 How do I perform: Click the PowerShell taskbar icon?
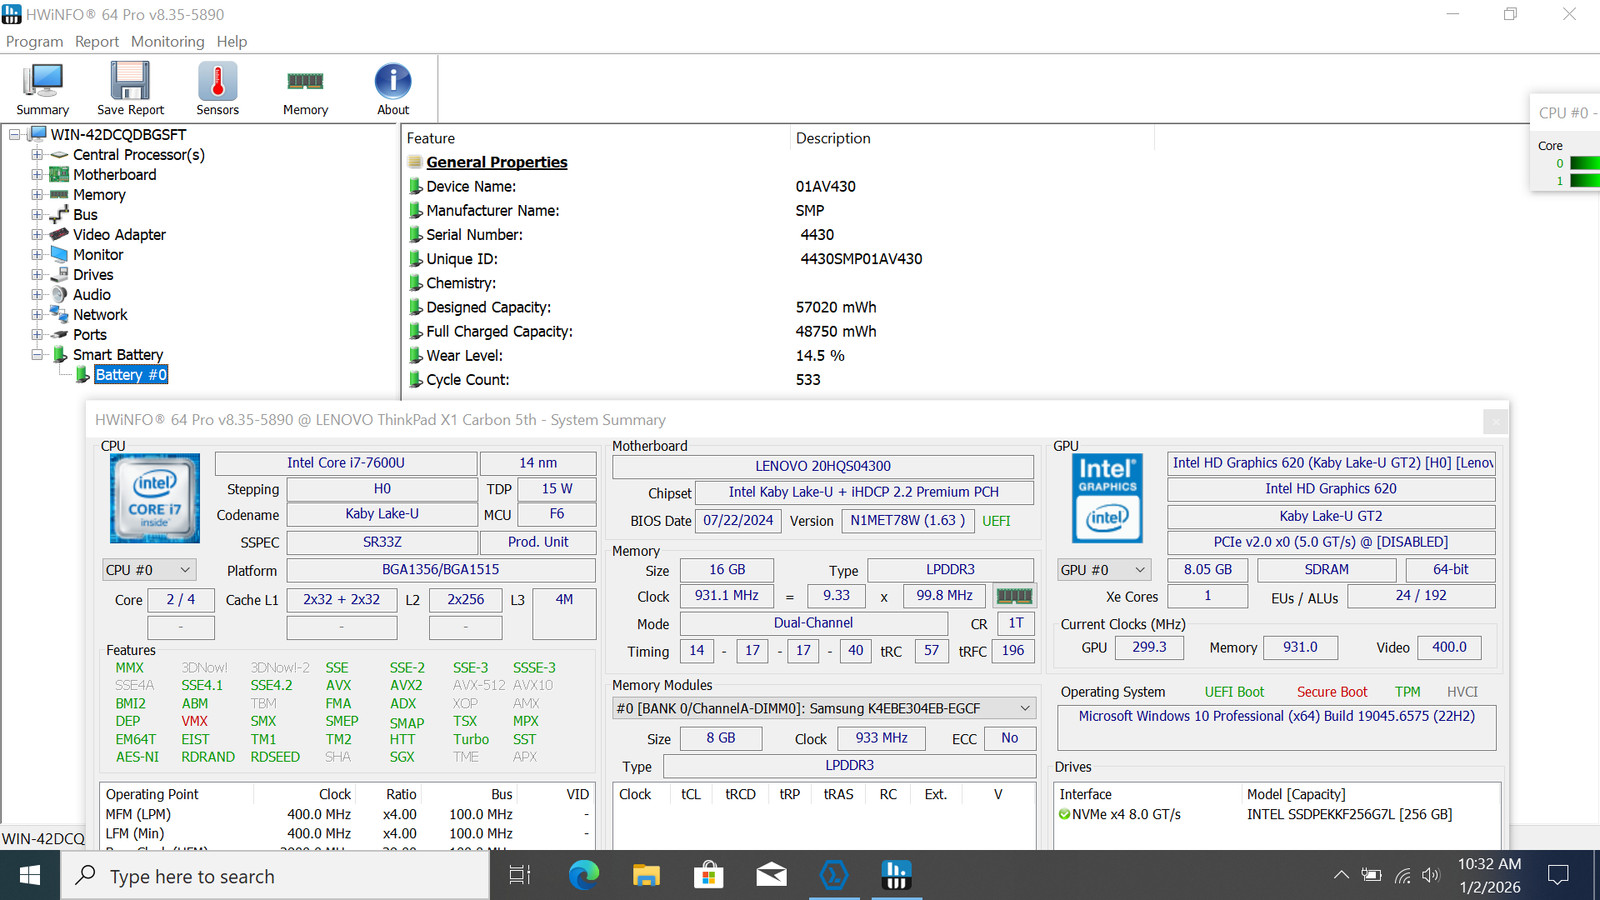coord(833,876)
